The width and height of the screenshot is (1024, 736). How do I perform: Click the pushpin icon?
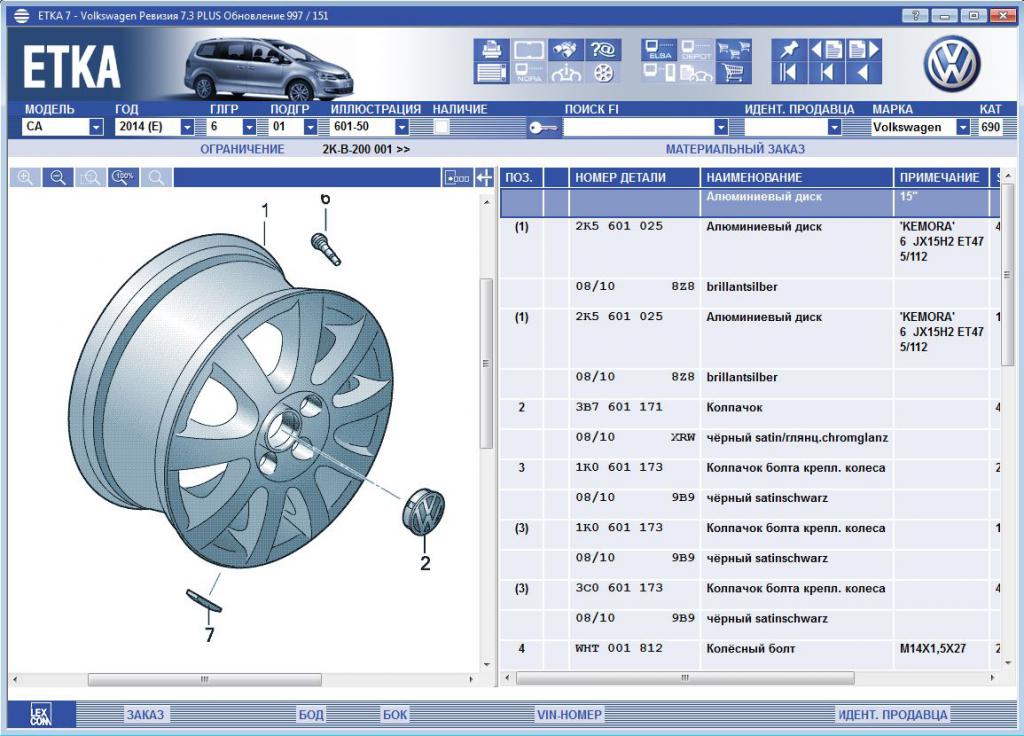pos(788,50)
